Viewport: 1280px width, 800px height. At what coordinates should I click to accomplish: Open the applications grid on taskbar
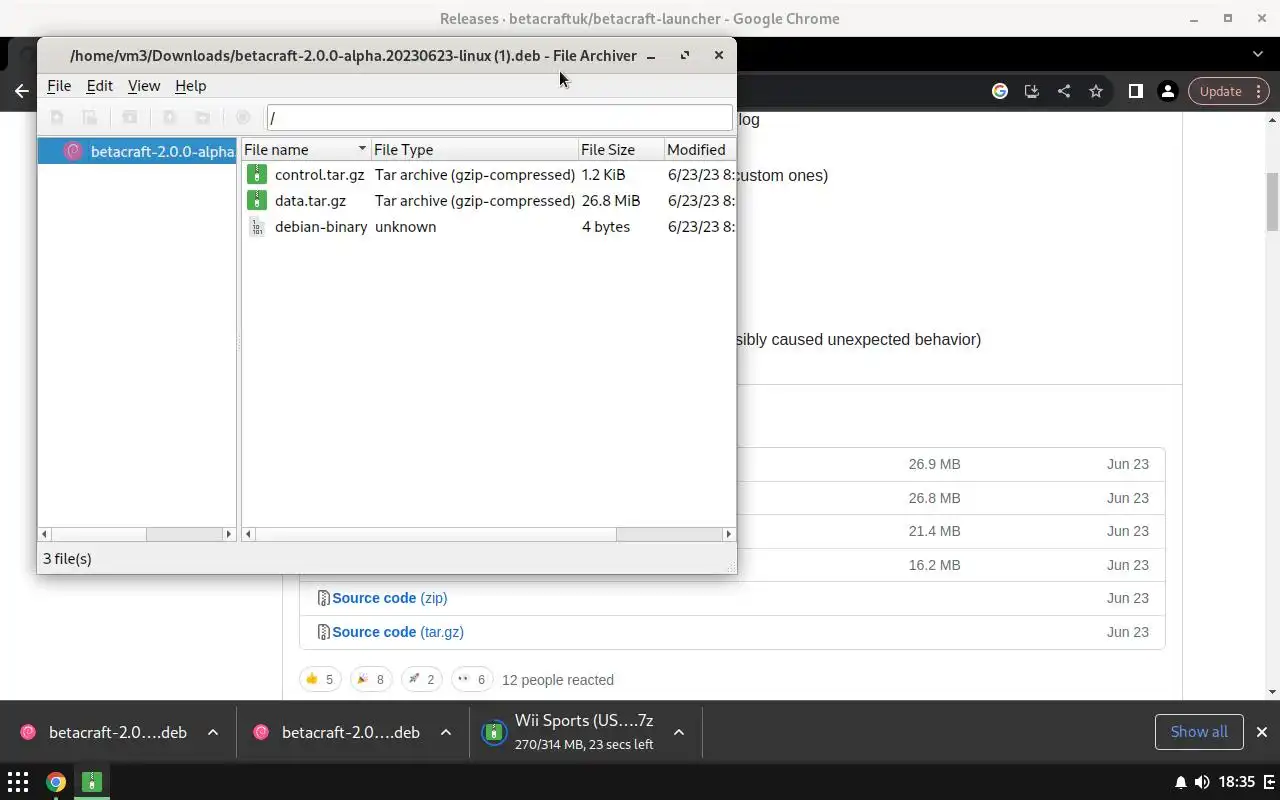click(18, 782)
